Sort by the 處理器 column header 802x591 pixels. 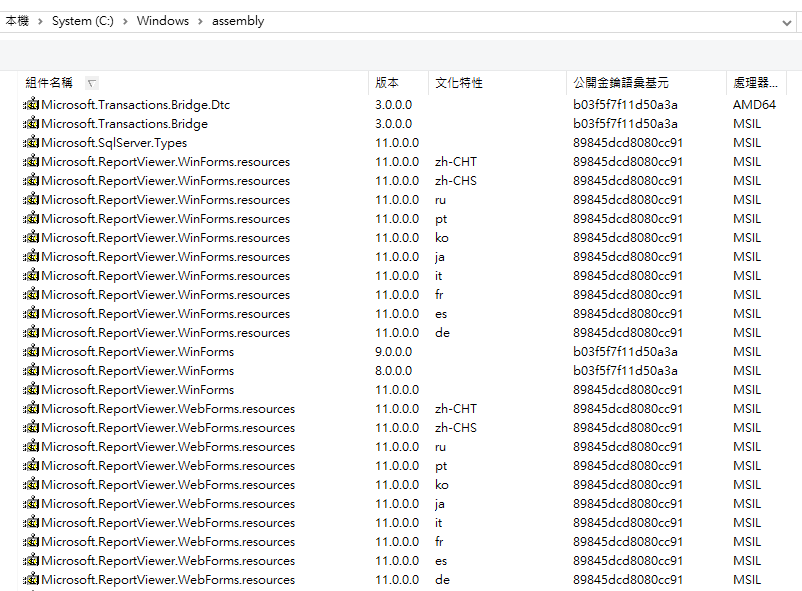(x=755, y=83)
